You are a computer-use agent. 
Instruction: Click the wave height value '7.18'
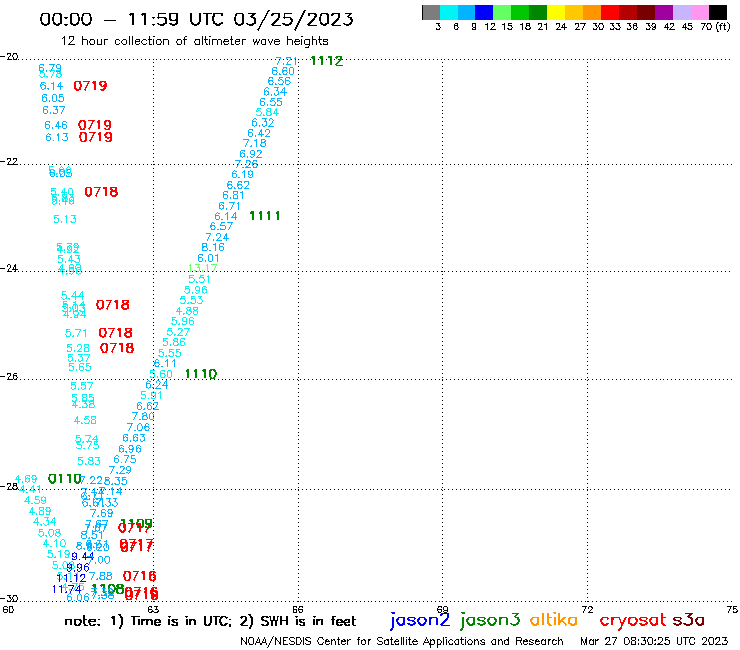coord(255,143)
